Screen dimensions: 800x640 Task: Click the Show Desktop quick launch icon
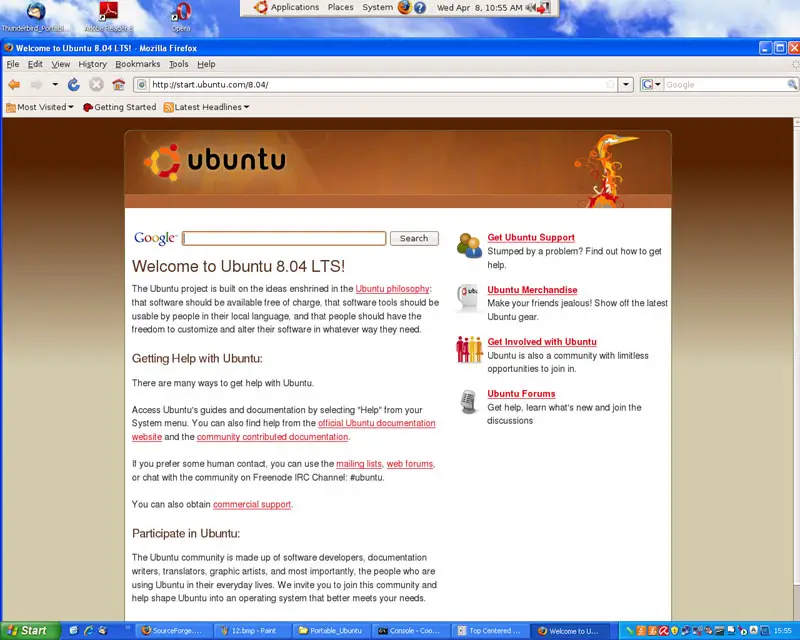[73, 631]
